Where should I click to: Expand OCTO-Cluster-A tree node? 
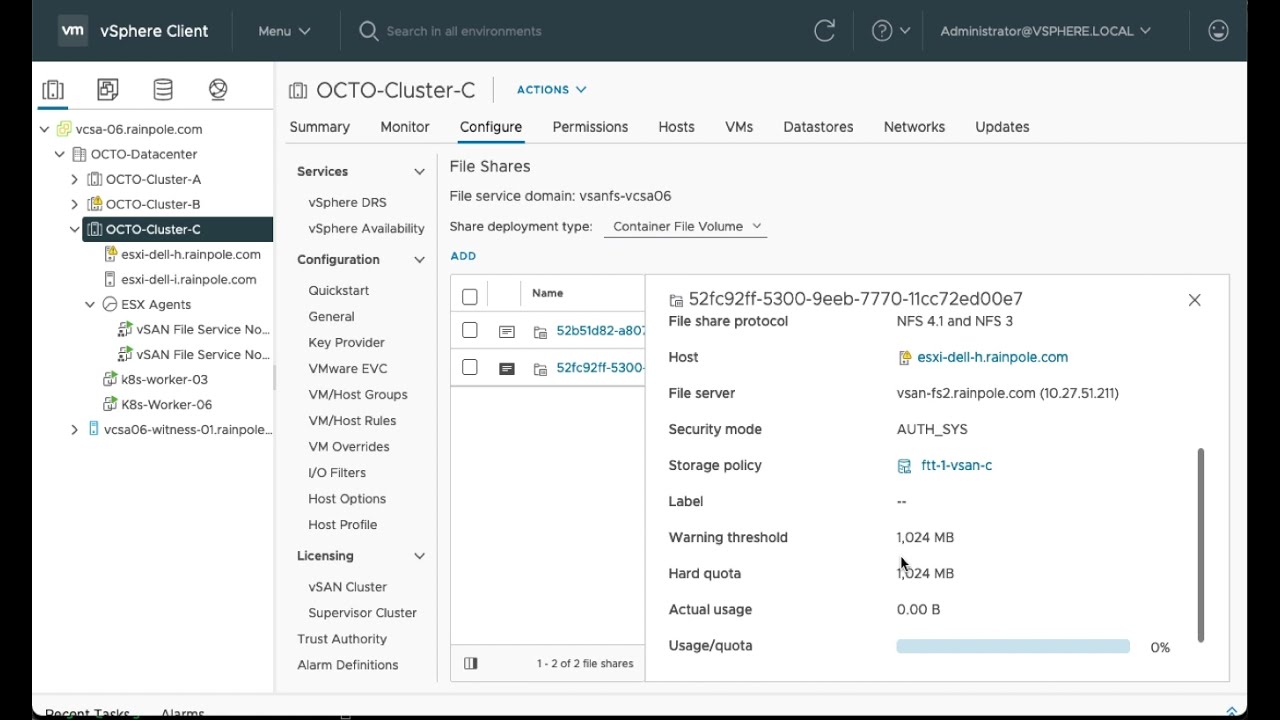click(74, 179)
